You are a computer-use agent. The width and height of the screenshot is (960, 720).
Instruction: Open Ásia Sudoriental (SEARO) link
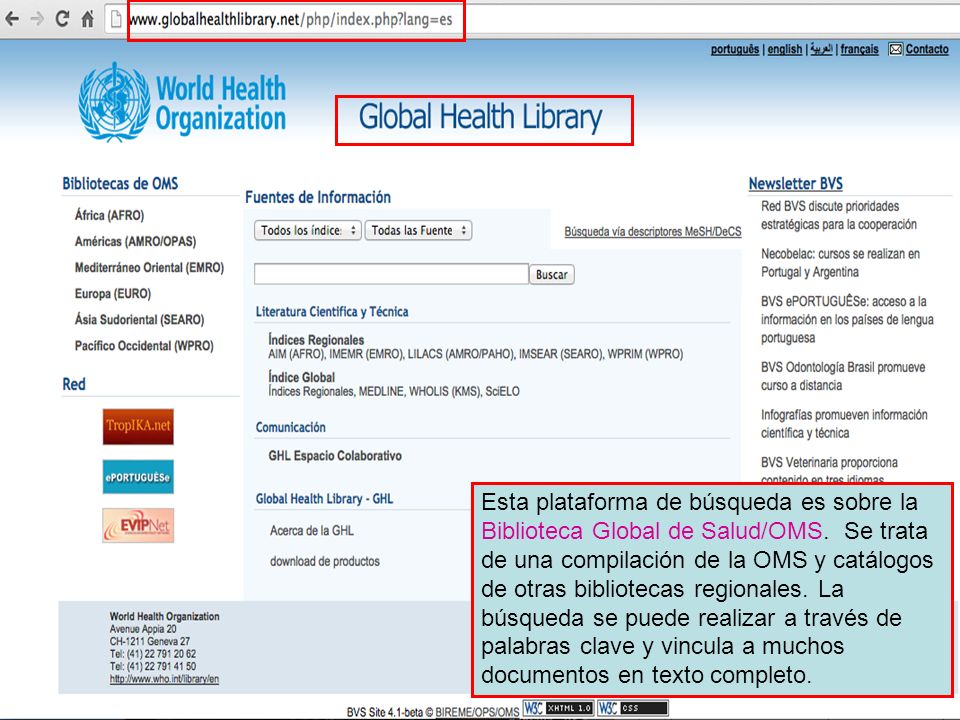140,320
